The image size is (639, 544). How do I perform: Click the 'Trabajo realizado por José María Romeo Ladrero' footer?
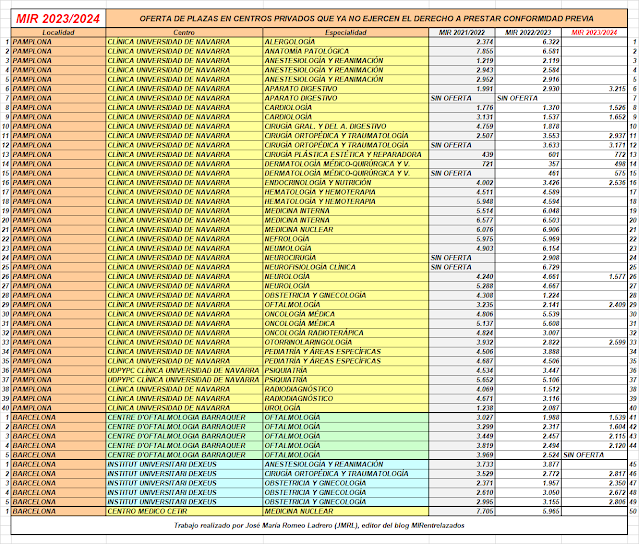pyautogui.click(x=319, y=525)
